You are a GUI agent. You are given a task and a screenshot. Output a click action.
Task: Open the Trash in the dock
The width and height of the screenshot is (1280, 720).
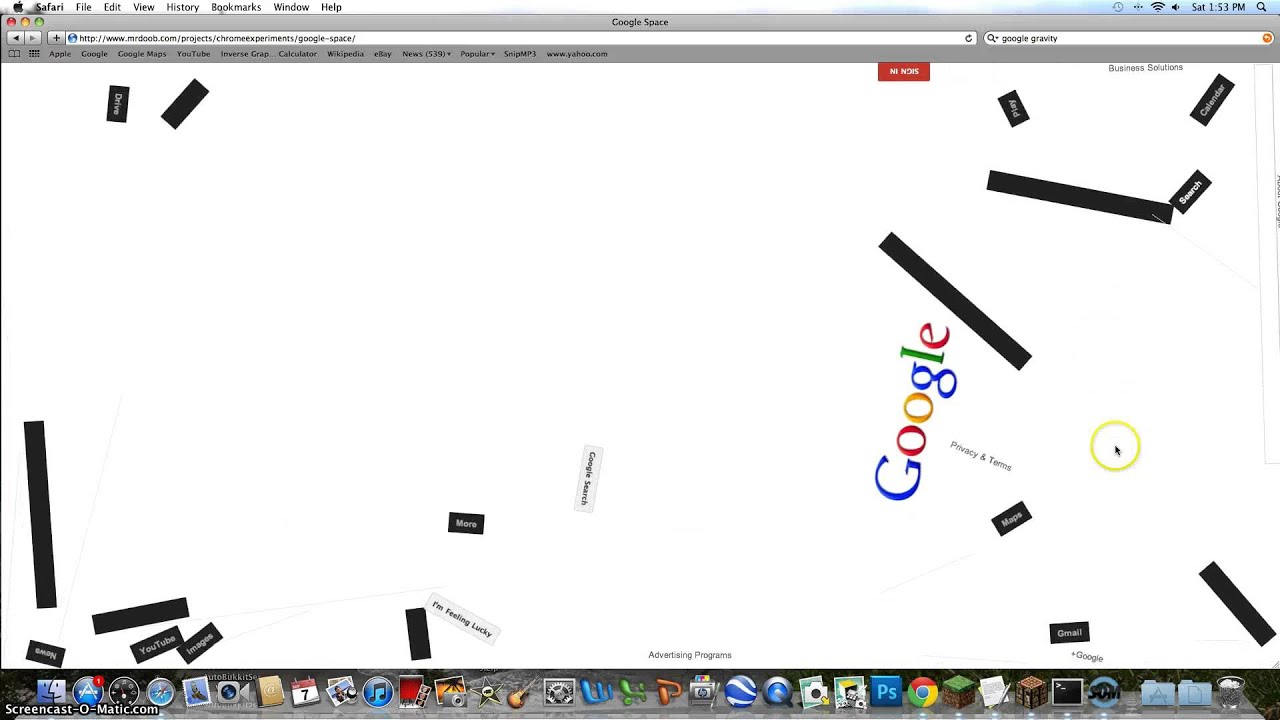coord(1231,691)
